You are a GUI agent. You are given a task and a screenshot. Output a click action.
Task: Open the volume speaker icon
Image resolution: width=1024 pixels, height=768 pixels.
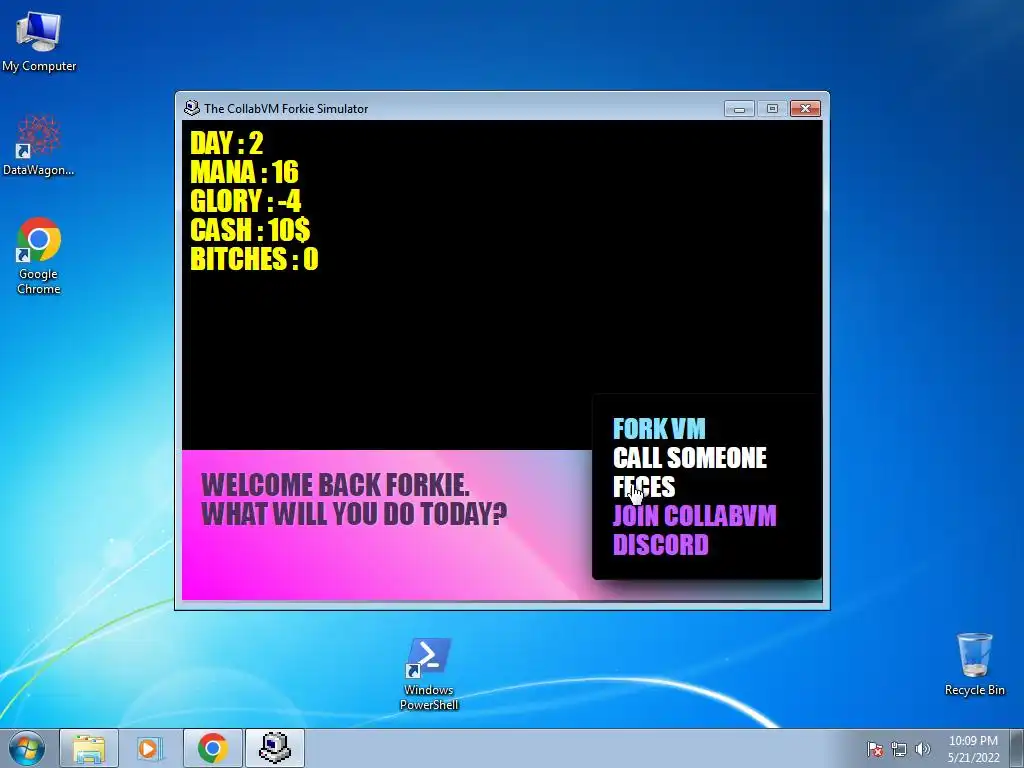pyautogui.click(x=923, y=749)
